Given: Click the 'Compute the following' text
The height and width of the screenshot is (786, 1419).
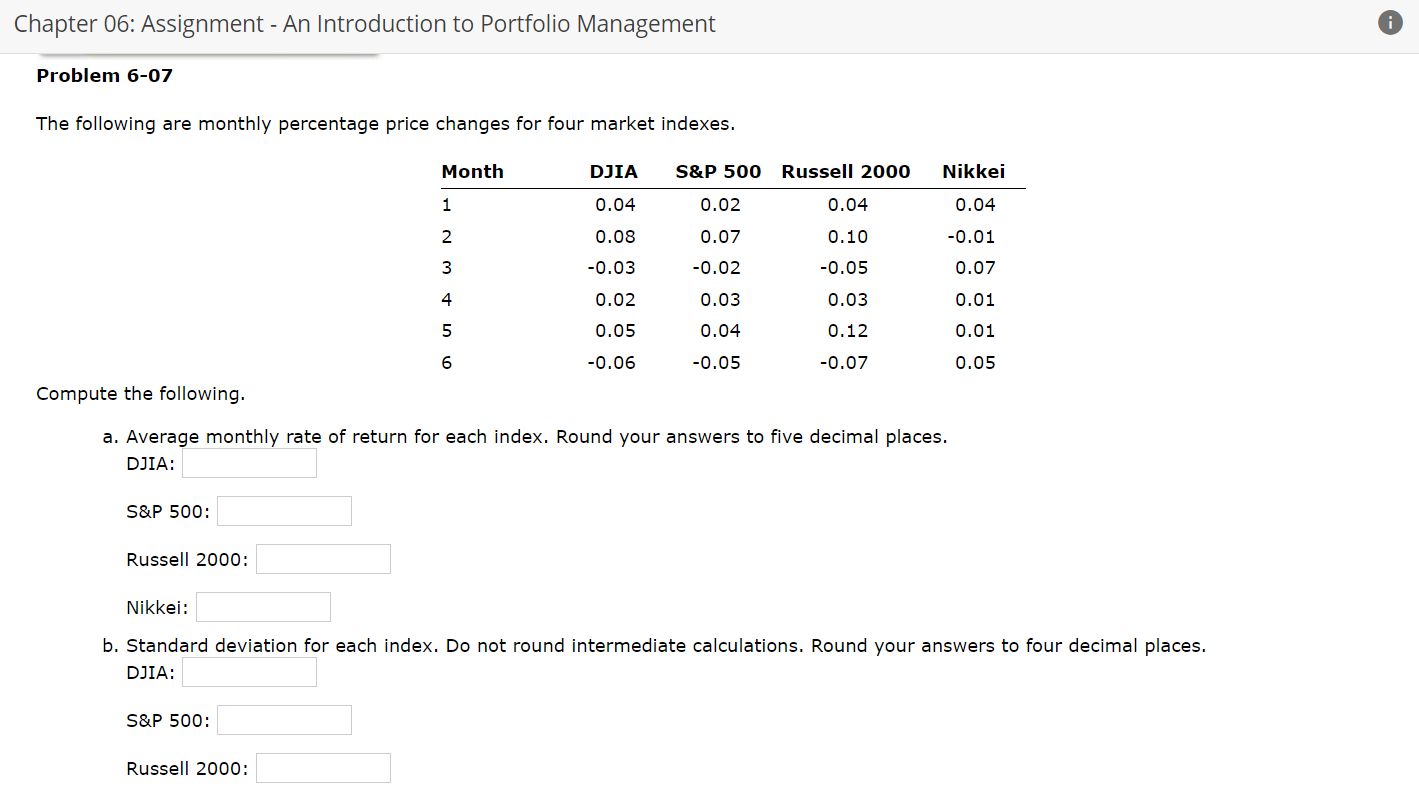Looking at the screenshot, I should [x=140, y=393].
